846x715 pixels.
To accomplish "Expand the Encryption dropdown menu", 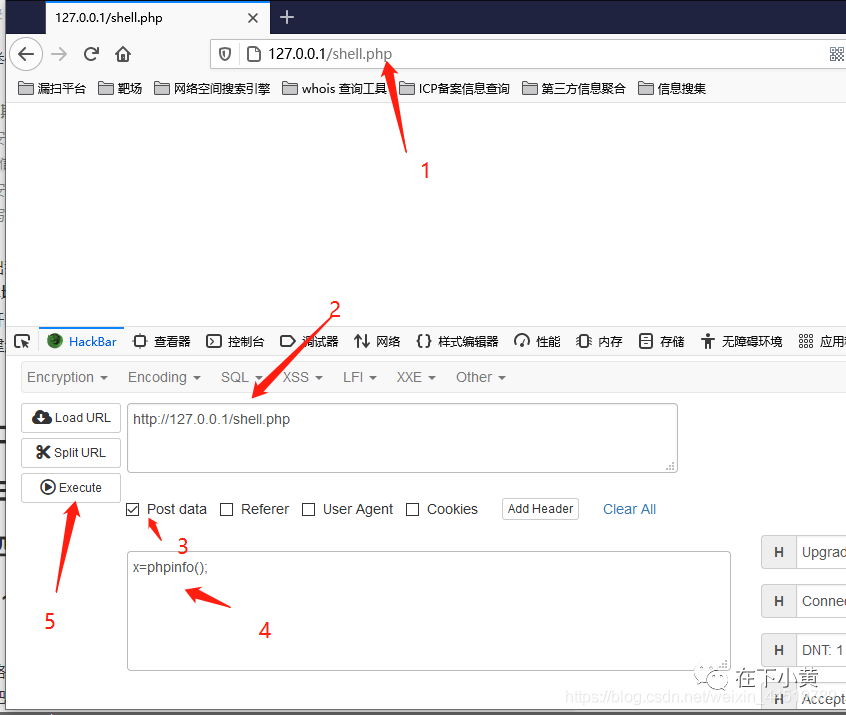I will pos(67,377).
